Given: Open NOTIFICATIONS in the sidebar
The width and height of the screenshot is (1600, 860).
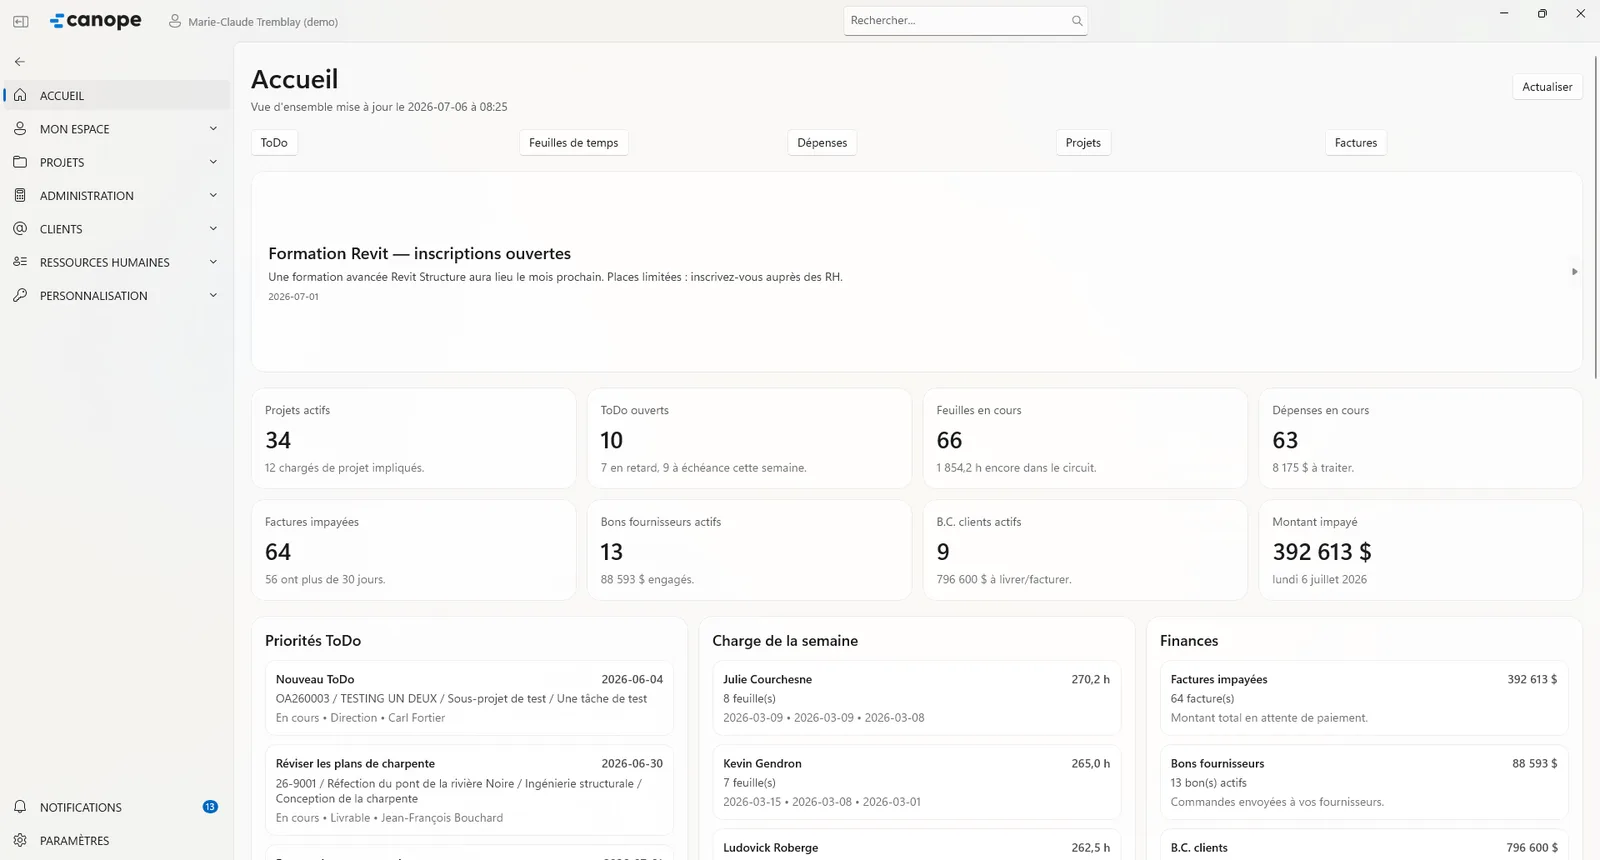Looking at the screenshot, I should pos(117,807).
